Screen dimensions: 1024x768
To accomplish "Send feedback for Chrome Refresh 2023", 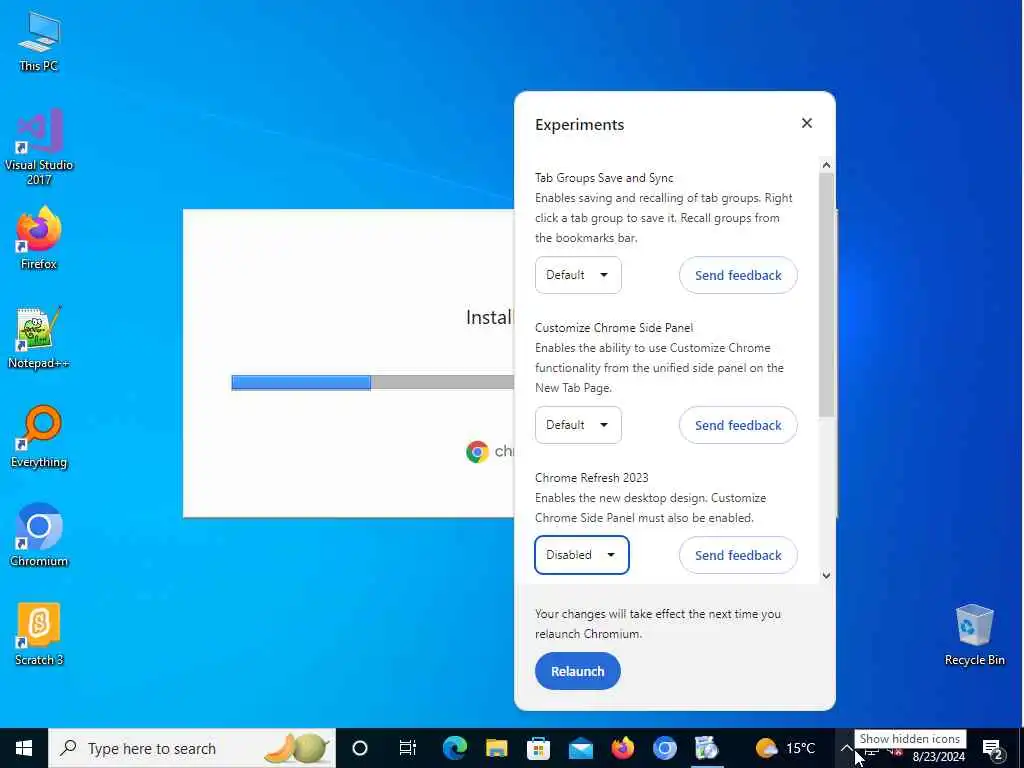I will point(738,555).
